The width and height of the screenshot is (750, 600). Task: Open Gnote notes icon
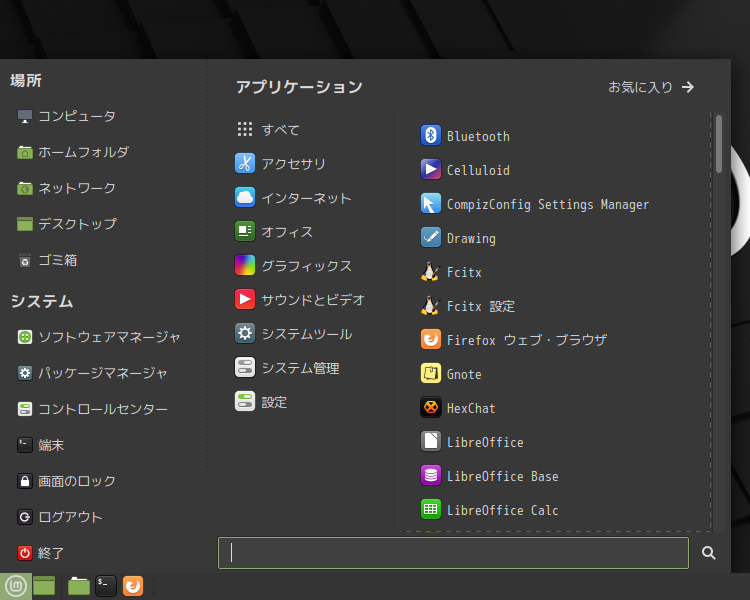click(430, 373)
